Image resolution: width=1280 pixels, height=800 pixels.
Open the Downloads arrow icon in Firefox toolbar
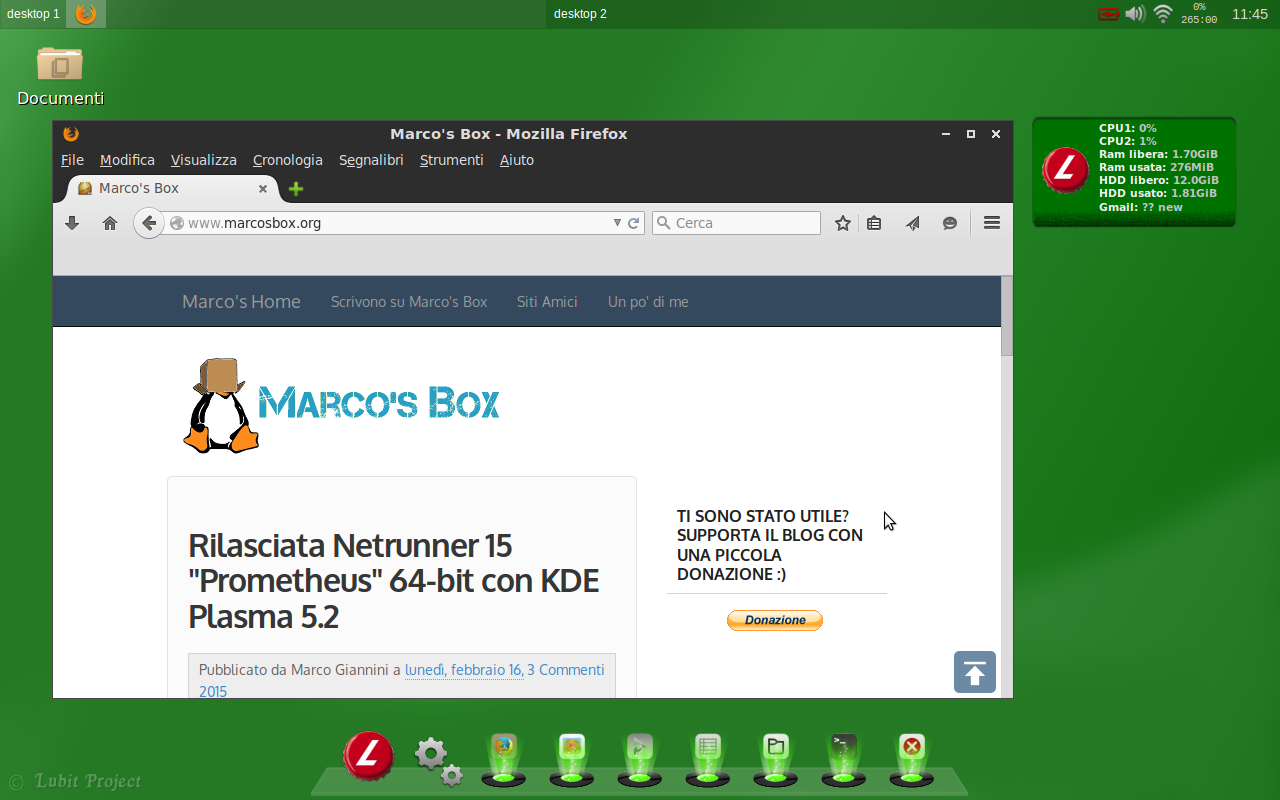tap(71, 222)
